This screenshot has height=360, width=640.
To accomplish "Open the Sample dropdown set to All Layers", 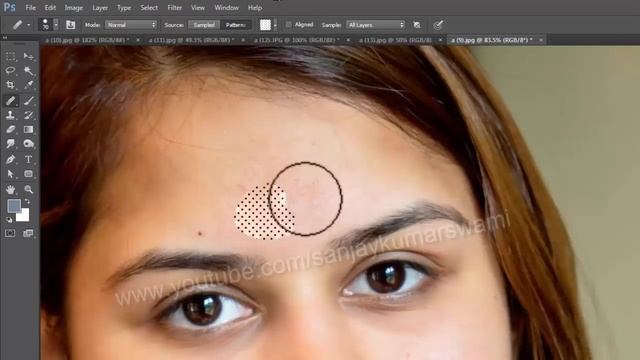I will click(376, 25).
